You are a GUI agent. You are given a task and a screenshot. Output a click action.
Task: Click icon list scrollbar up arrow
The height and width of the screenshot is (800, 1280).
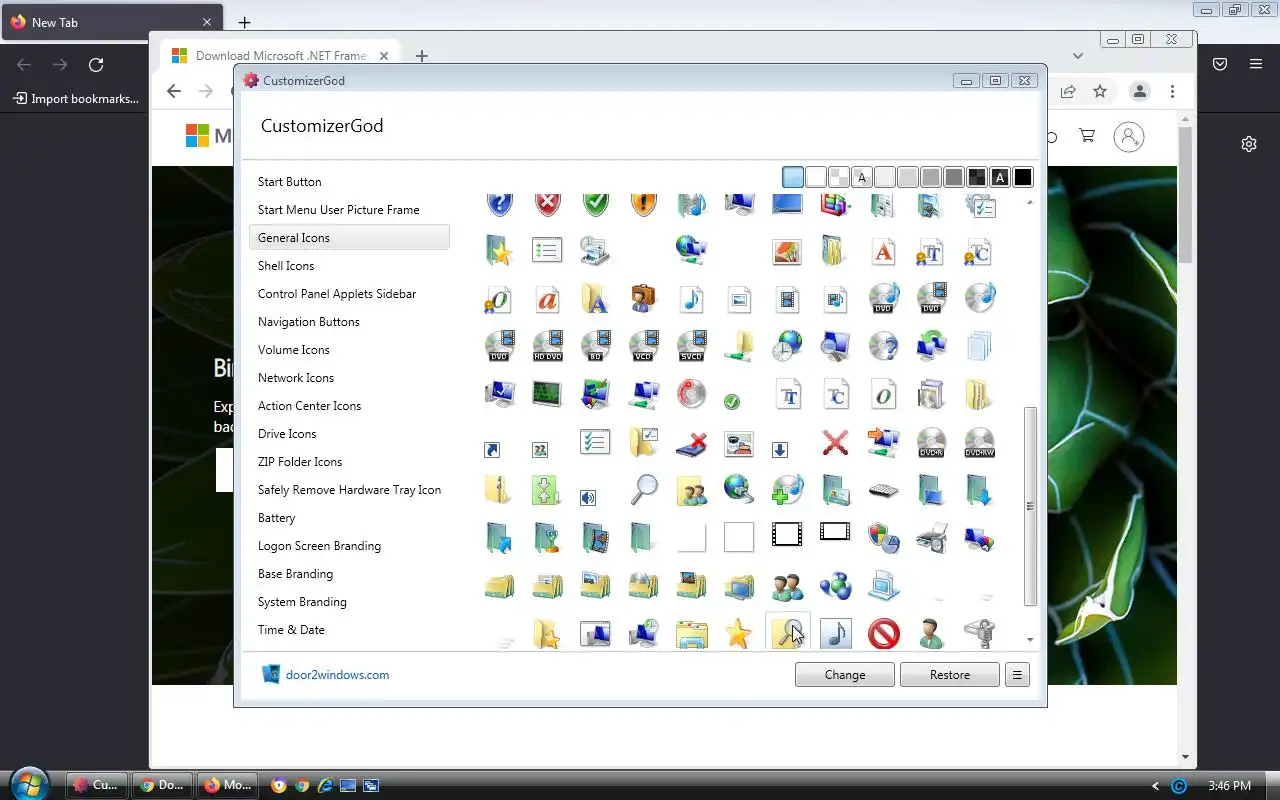[x=1030, y=202]
